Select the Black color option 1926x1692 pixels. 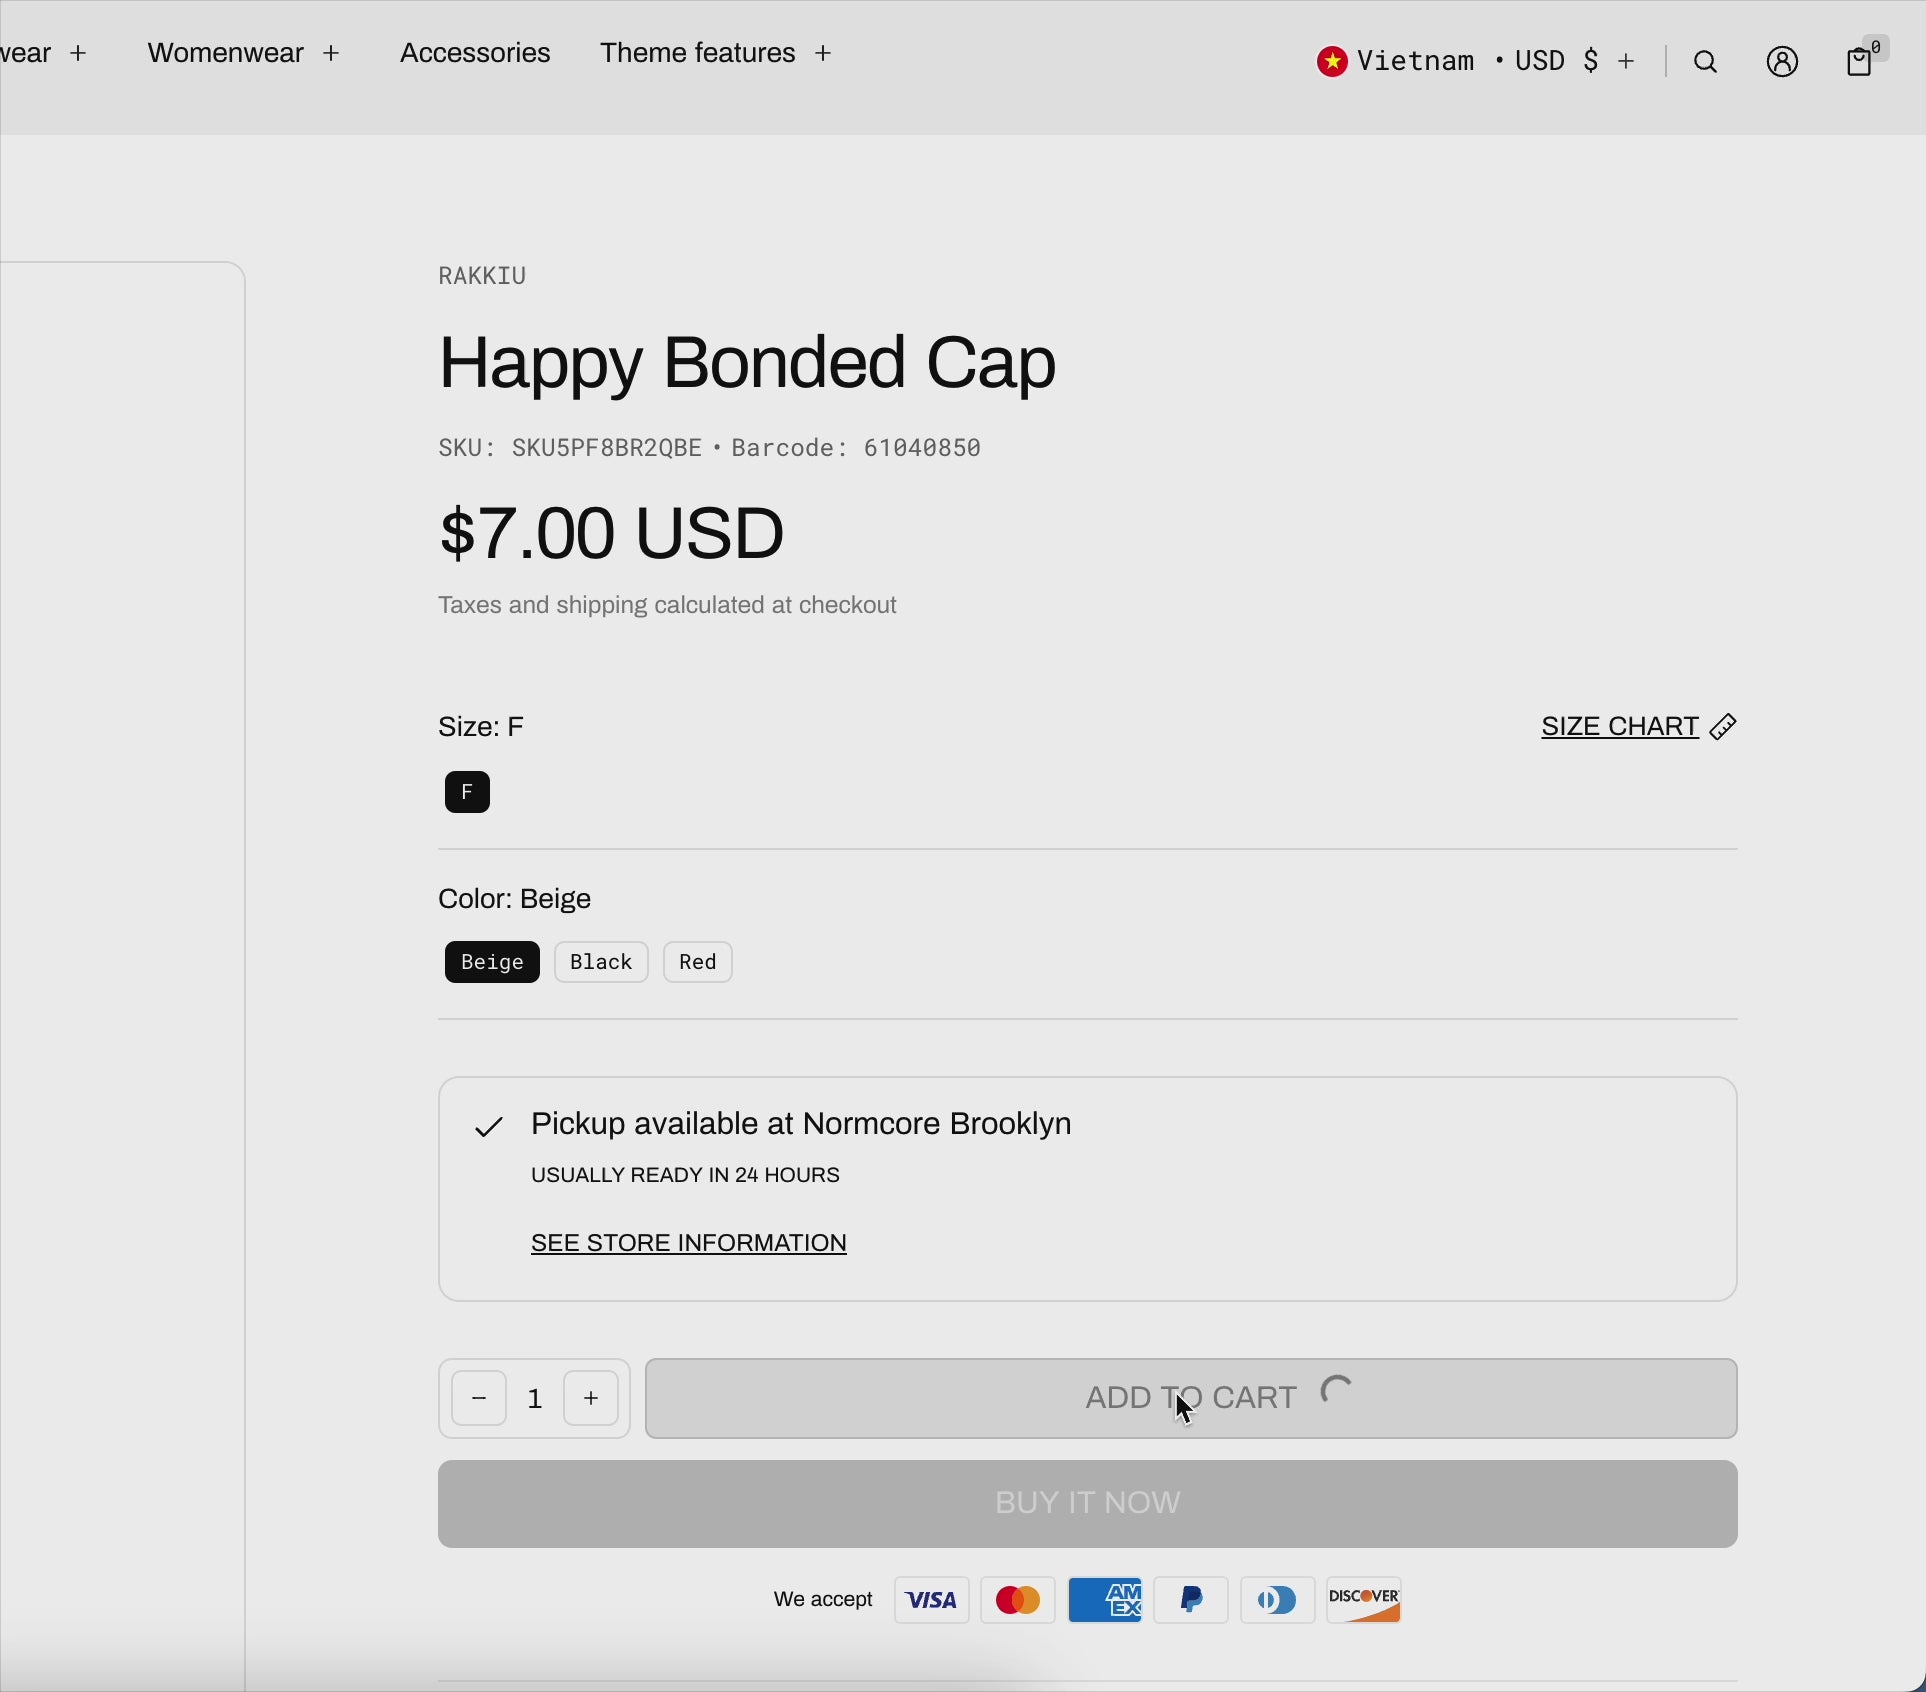[x=601, y=962]
